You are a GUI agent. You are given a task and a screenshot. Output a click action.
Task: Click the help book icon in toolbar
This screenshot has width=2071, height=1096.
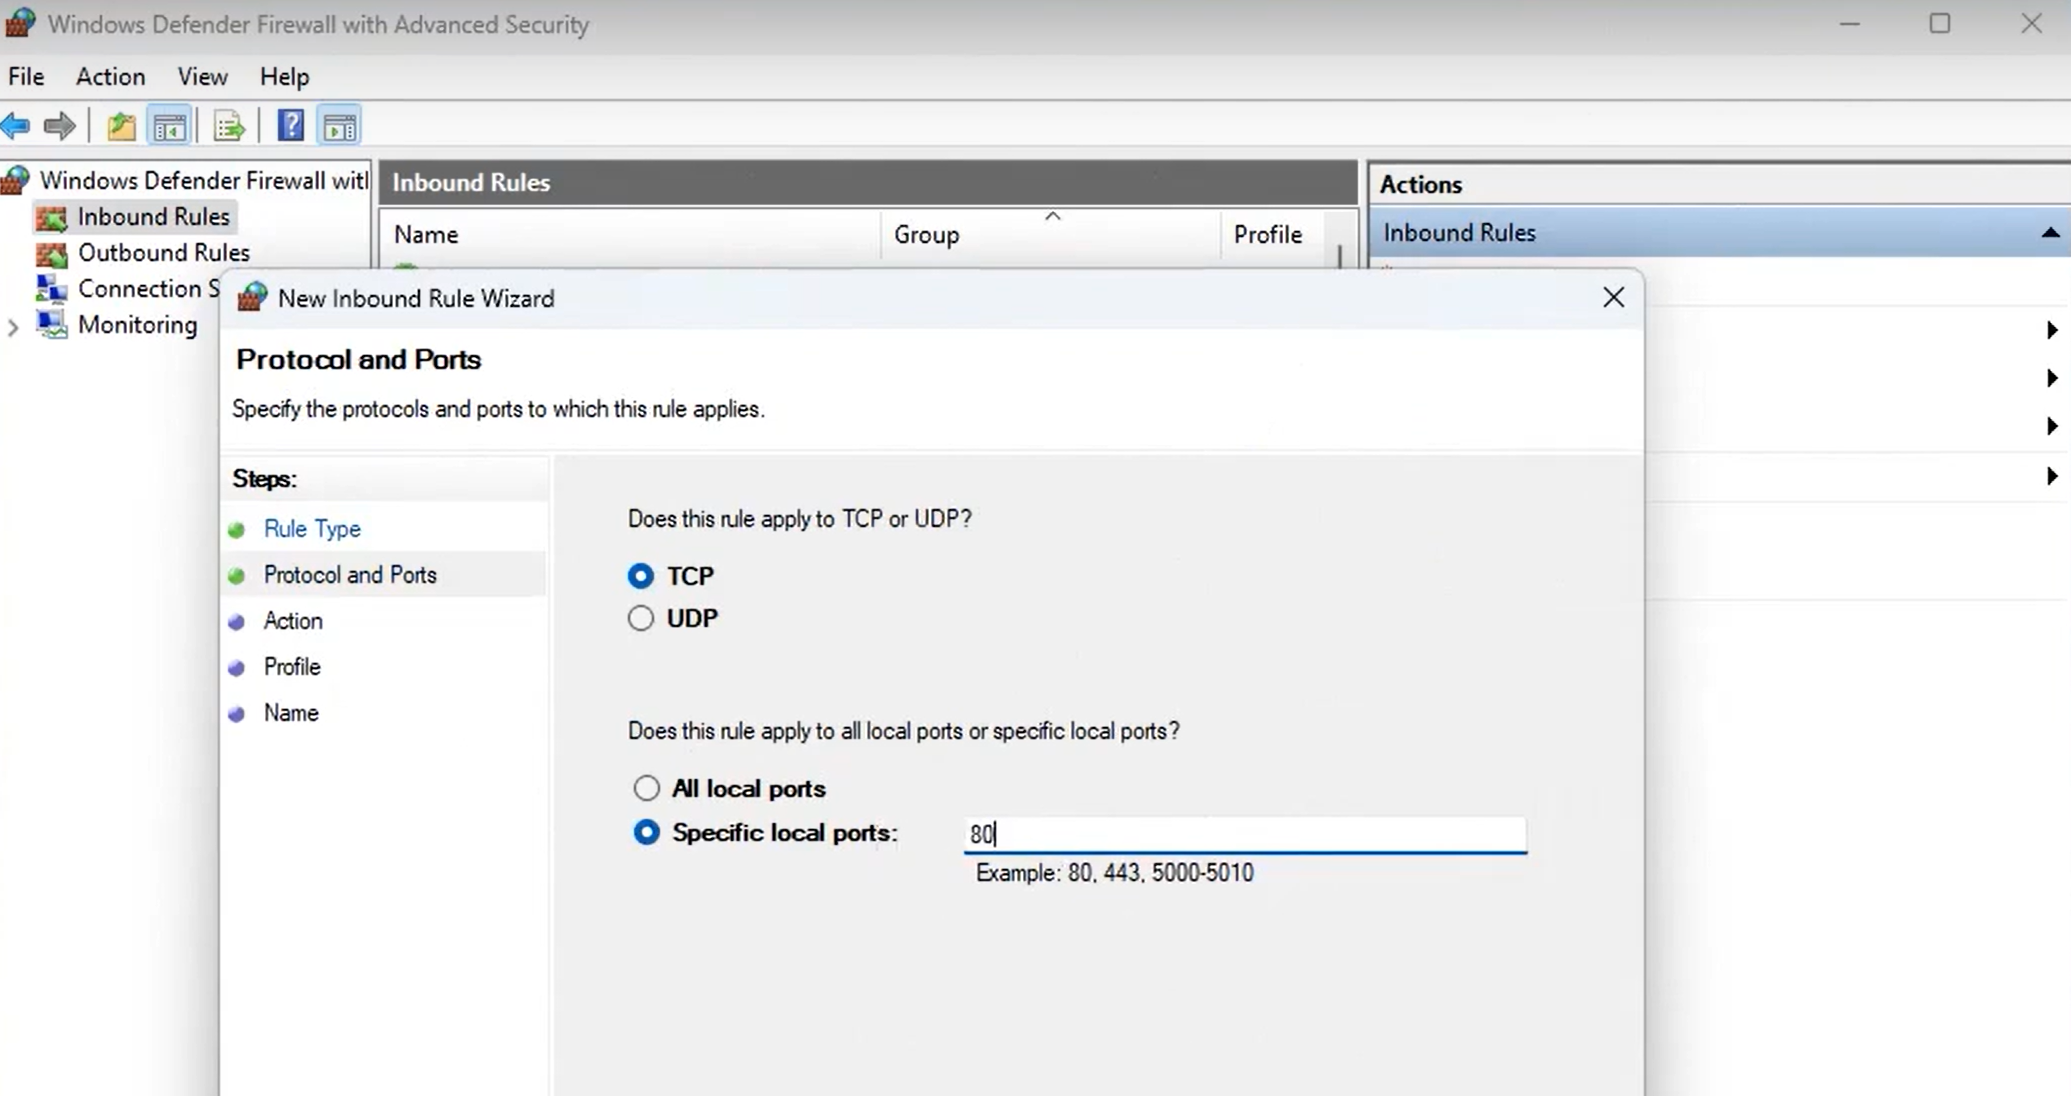pos(289,126)
